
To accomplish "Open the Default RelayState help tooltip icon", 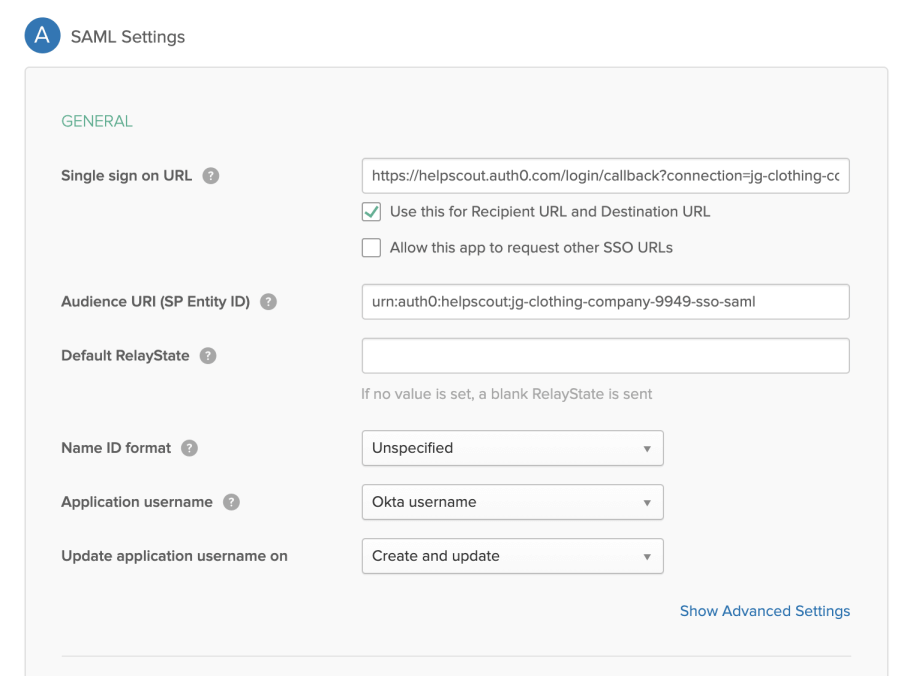I will (208, 356).
